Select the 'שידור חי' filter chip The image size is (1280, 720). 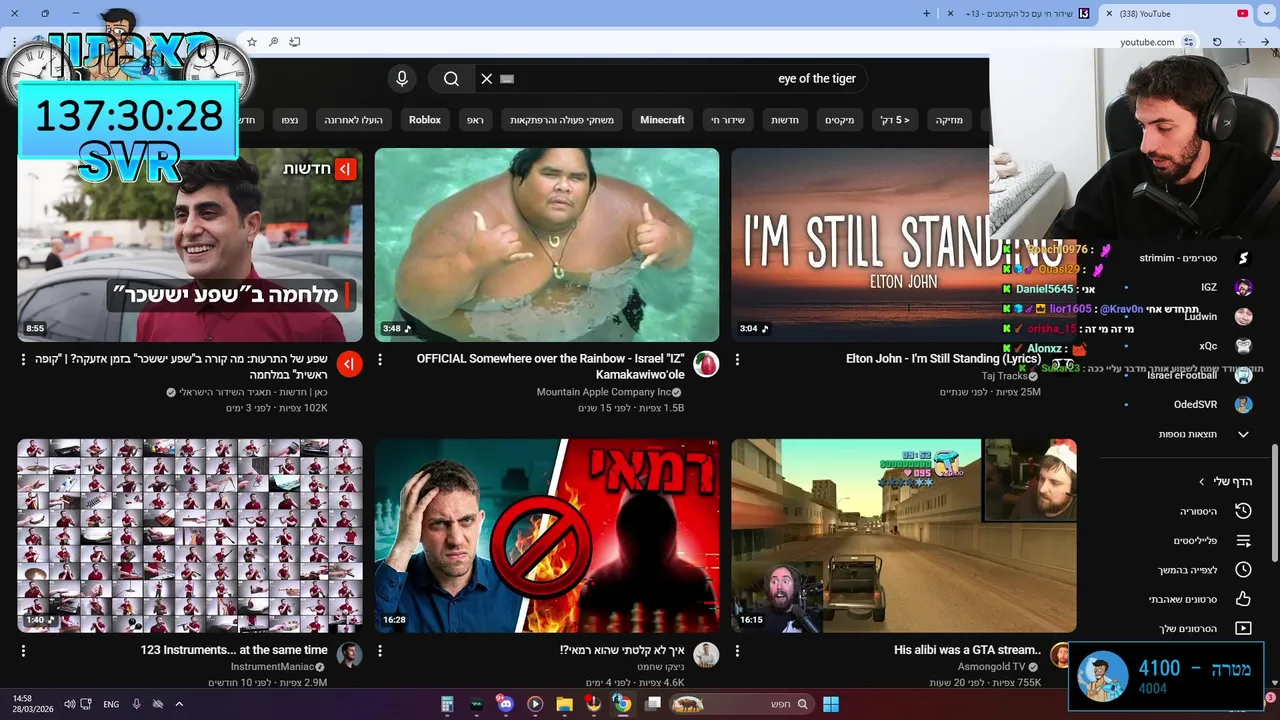click(728, 120)
